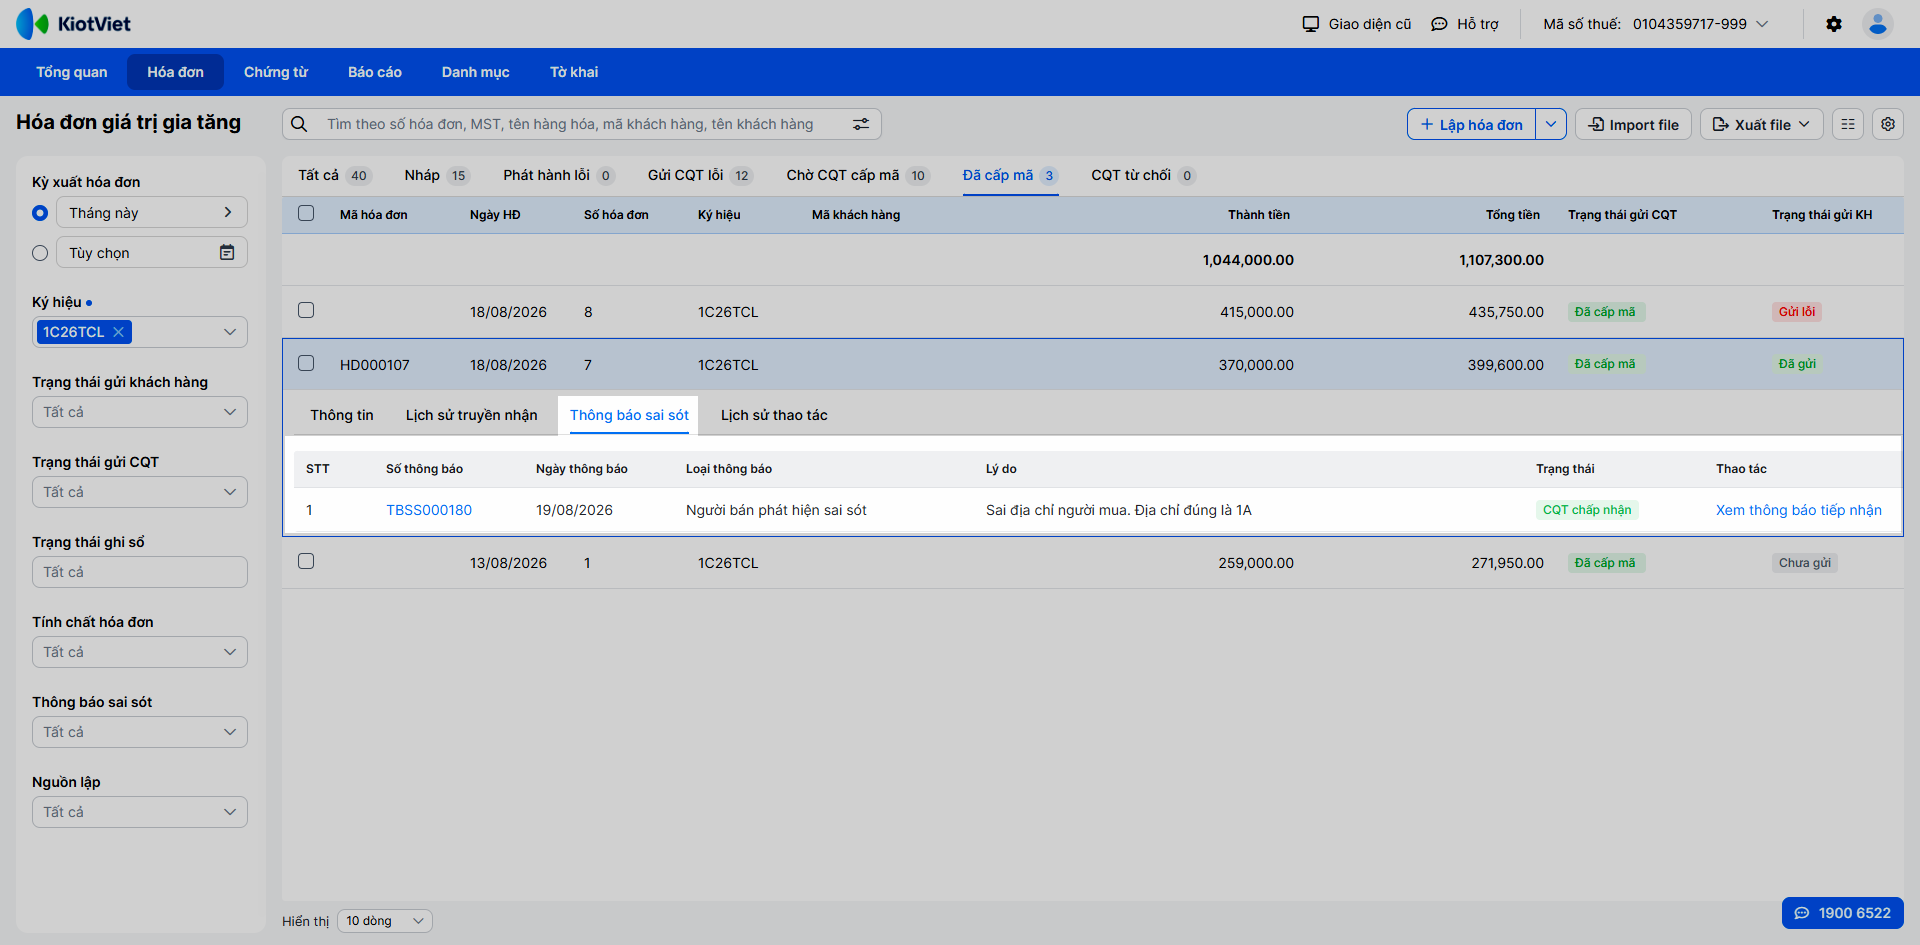Image resolution: width=1920 pixels, height=945 pixels.
Task: Open the Nguồn lập dropdown
Action: pos(140,812)
